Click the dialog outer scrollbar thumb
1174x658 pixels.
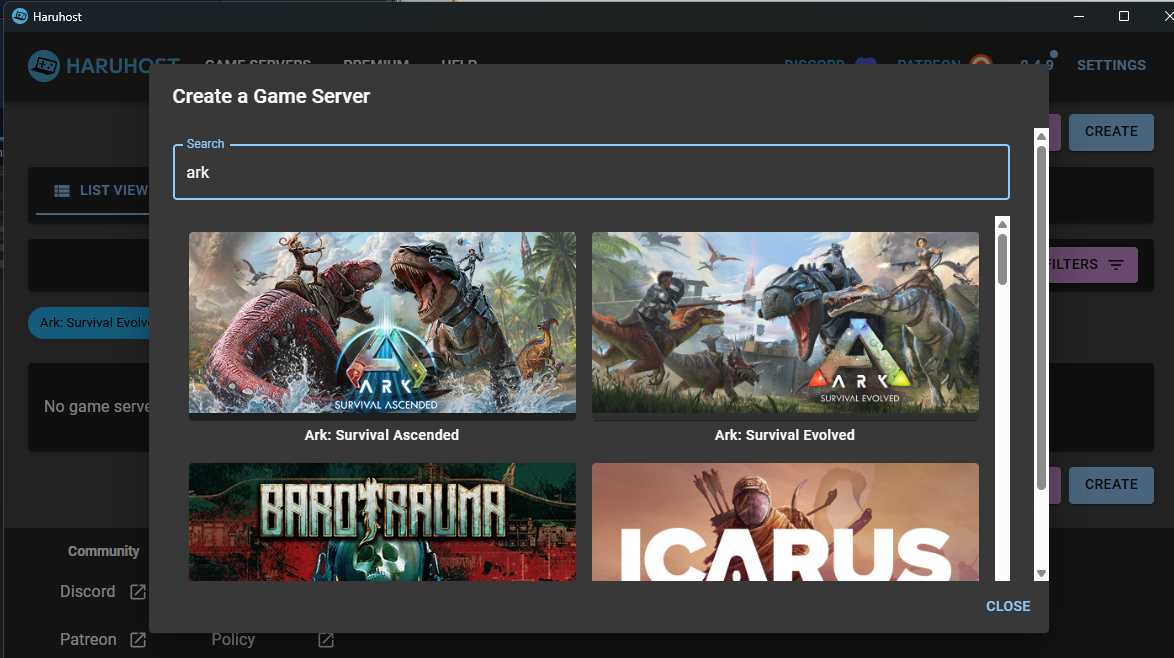coord(1041,318)
